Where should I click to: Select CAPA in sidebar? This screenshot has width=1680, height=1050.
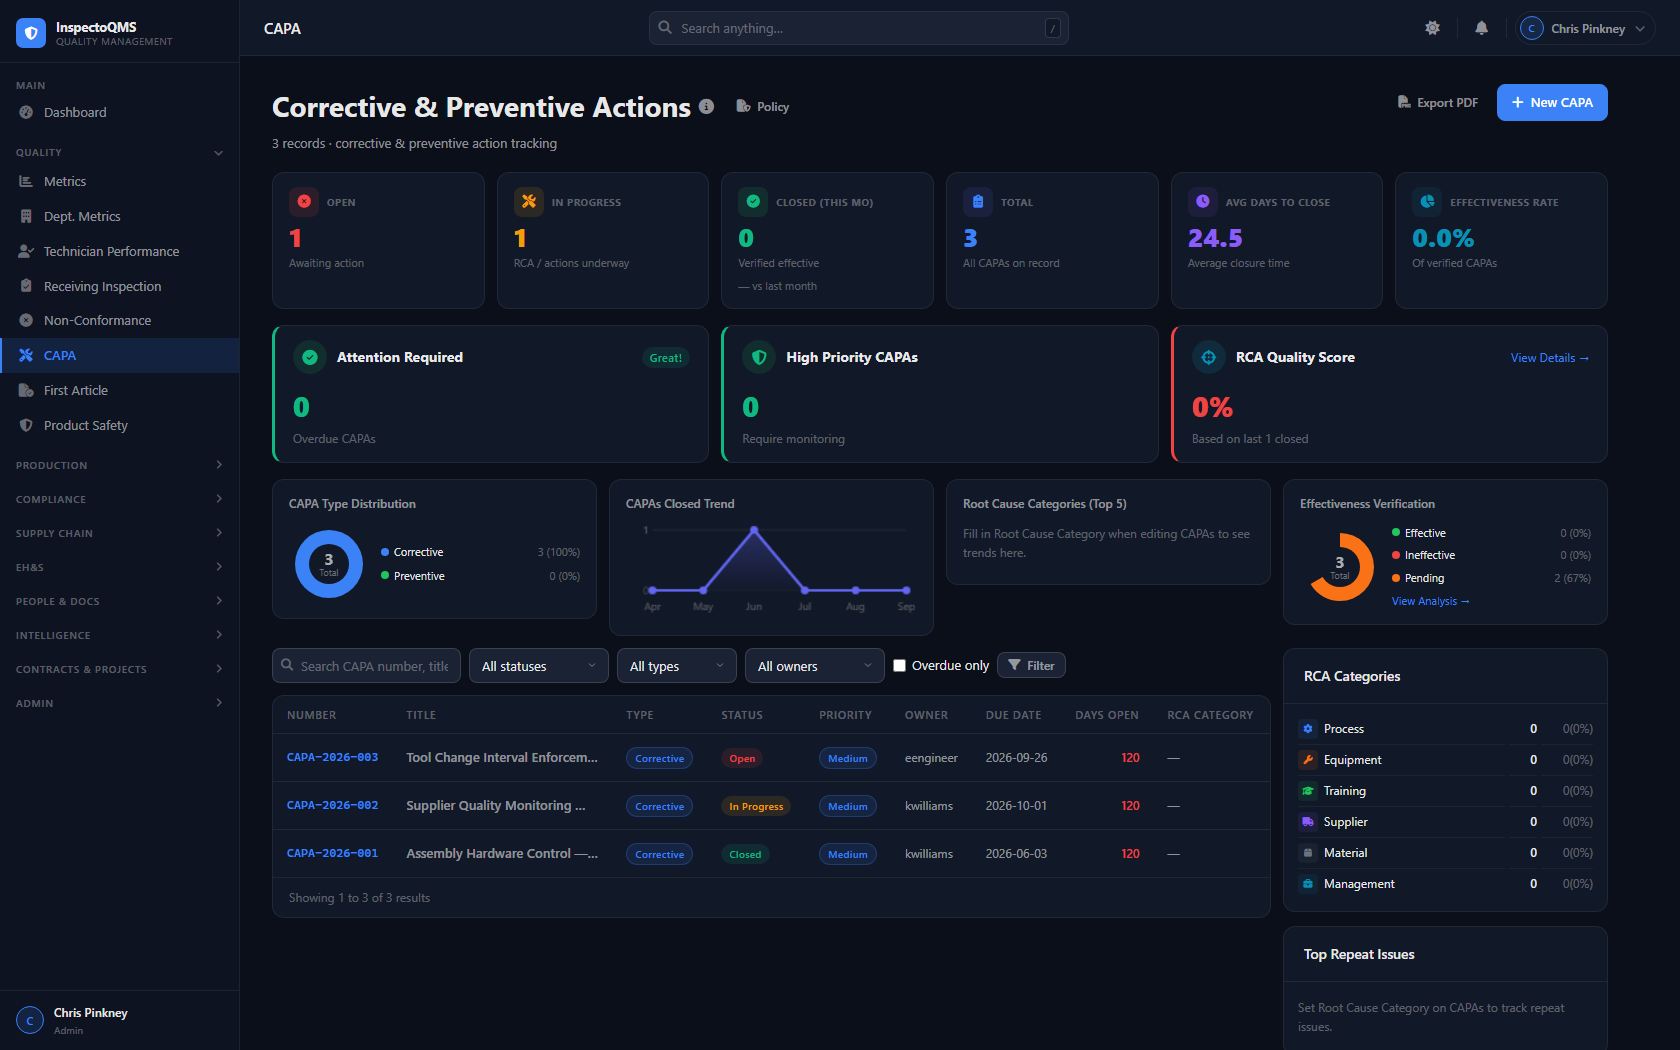[119, 355]
